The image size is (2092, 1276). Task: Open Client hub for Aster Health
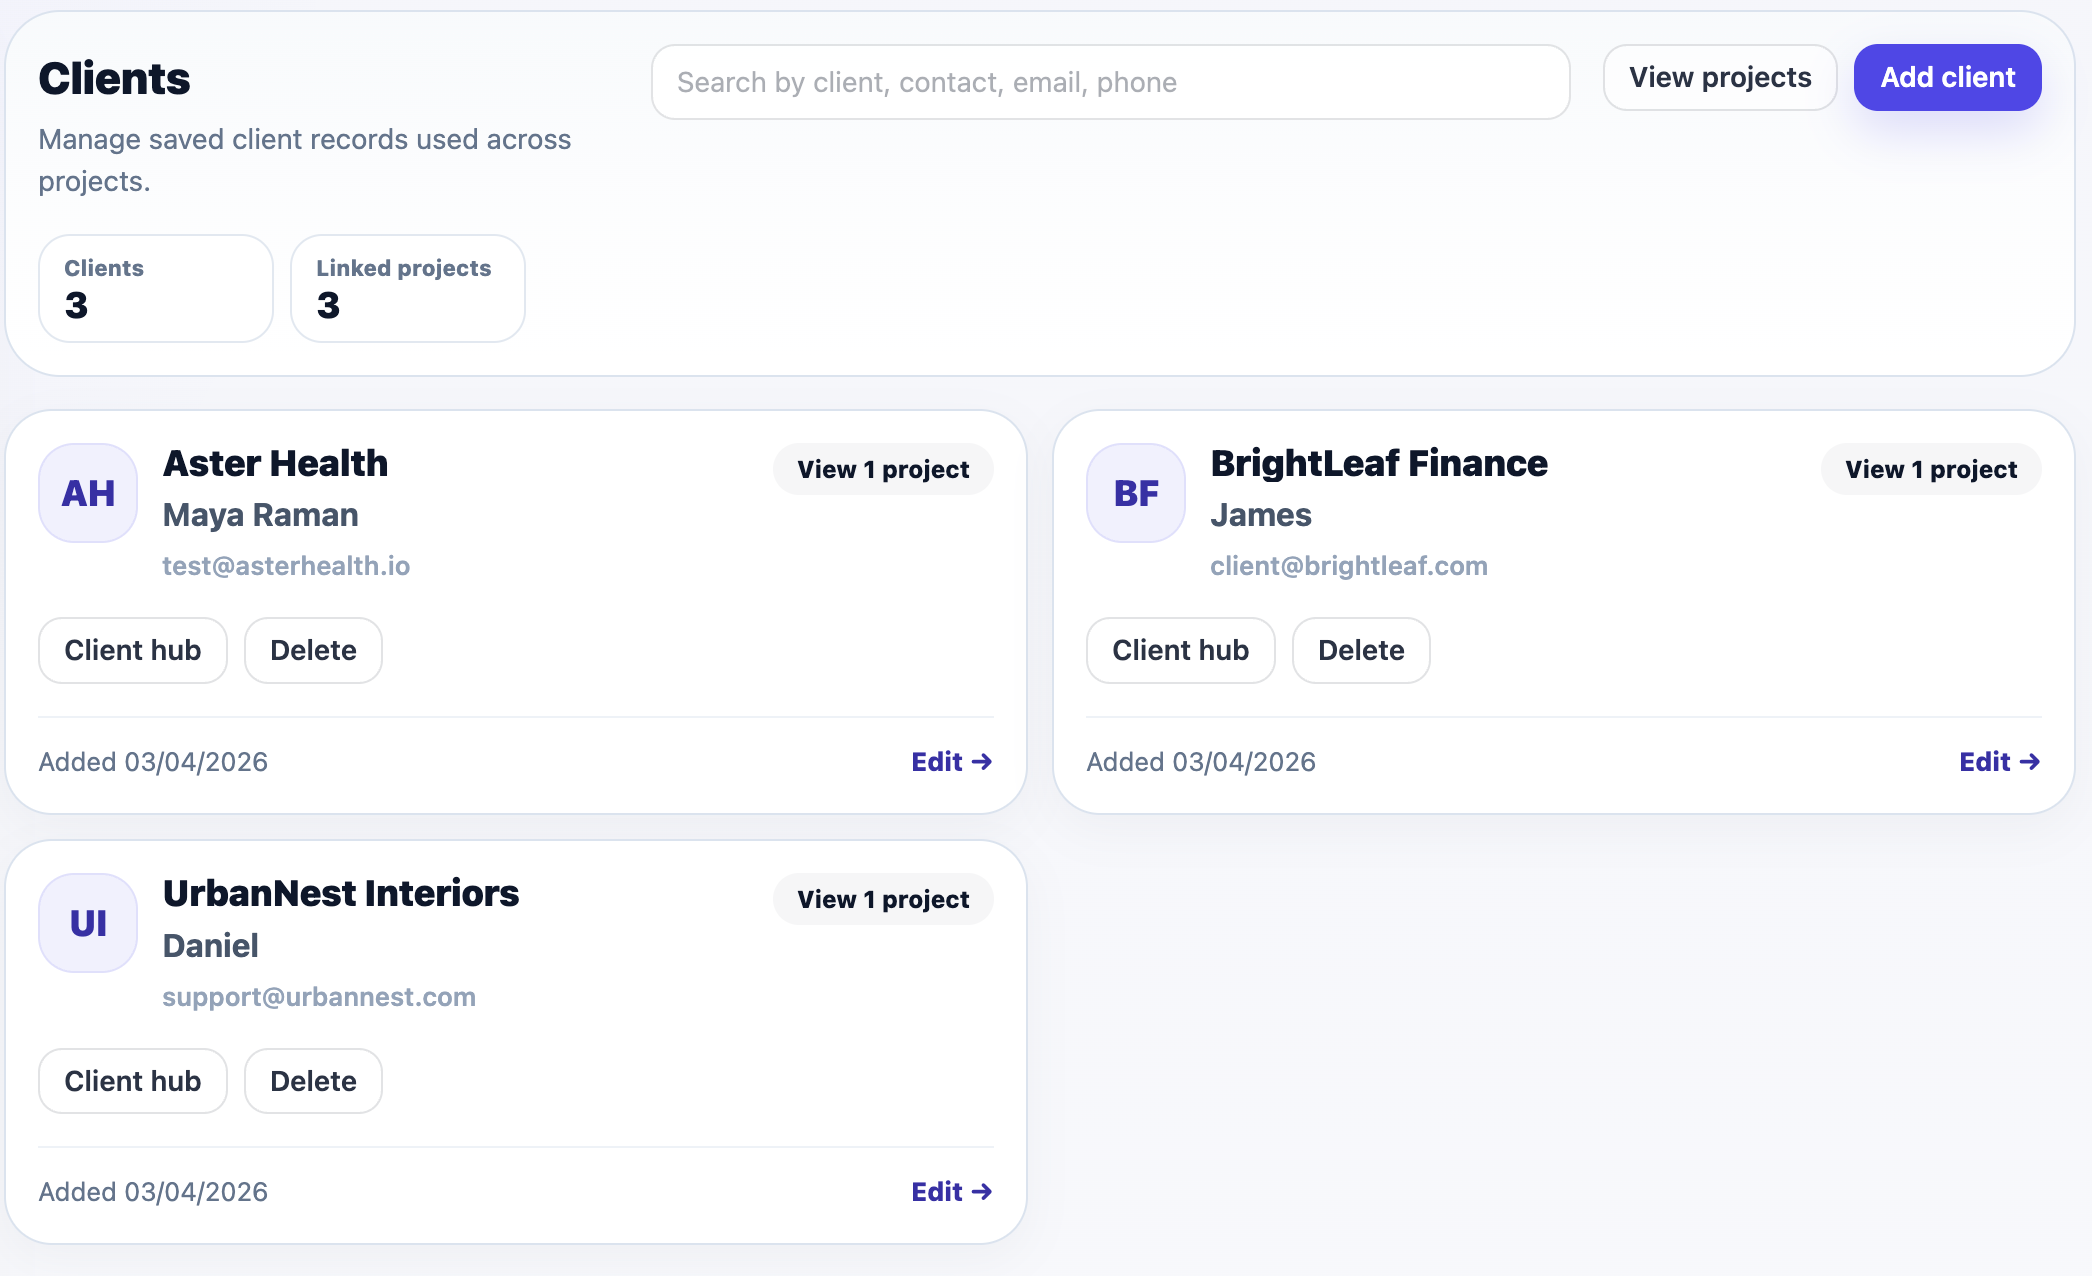[133, 650]
